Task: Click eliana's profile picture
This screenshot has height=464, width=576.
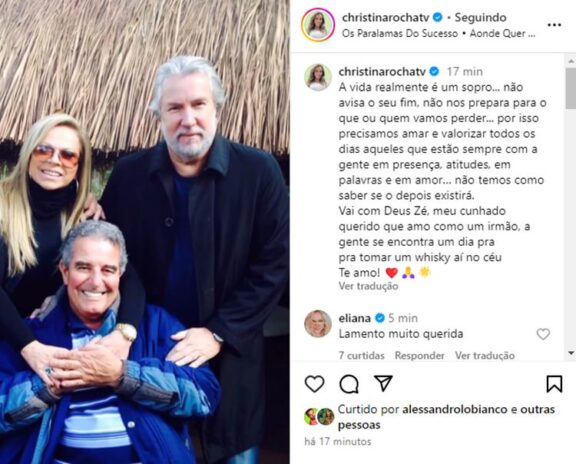Action: pyautogui.click(x=318, y=324)
